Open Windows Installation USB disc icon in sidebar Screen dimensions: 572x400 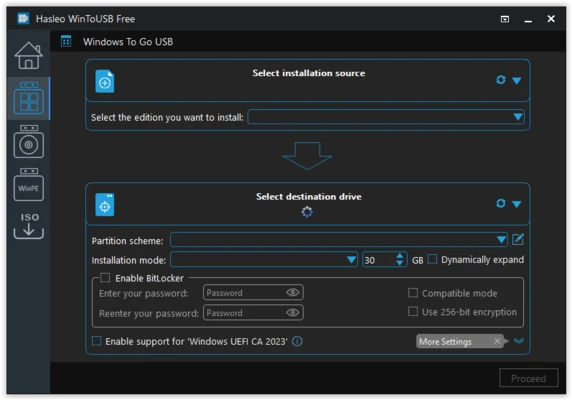pyautogui.click(x=28, y=141)
